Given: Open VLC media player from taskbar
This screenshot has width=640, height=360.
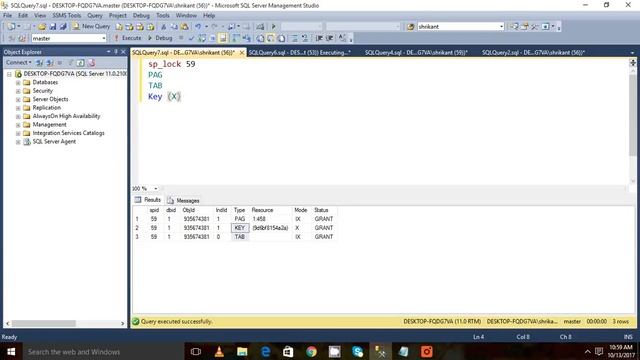Looking at the screenshot, I should coord(219,351).
